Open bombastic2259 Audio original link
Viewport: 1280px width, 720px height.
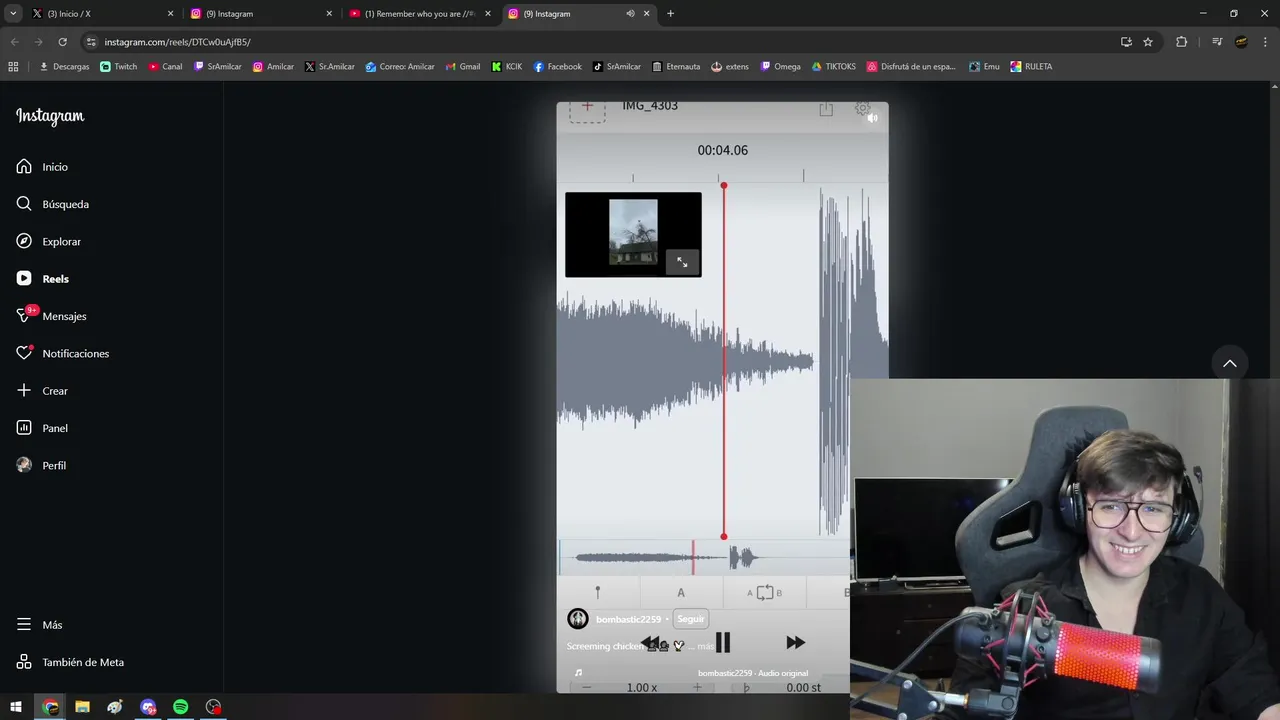752,673
